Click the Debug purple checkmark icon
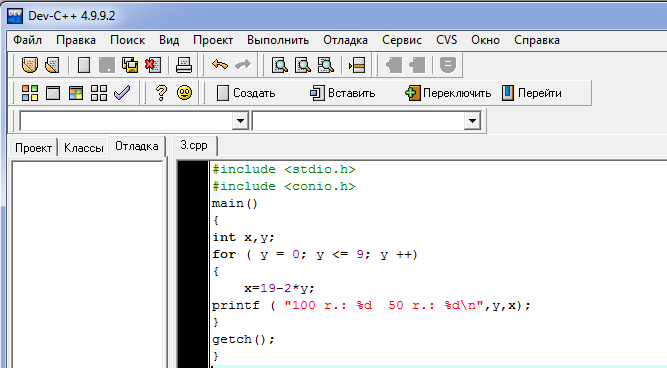 122,92
